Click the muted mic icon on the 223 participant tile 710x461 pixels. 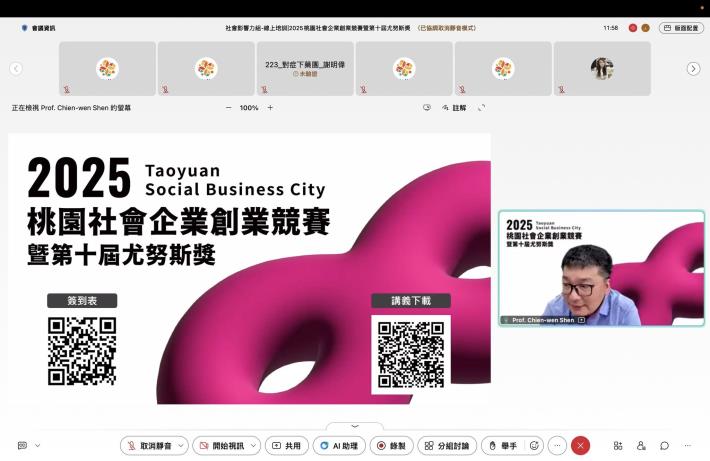264,90
